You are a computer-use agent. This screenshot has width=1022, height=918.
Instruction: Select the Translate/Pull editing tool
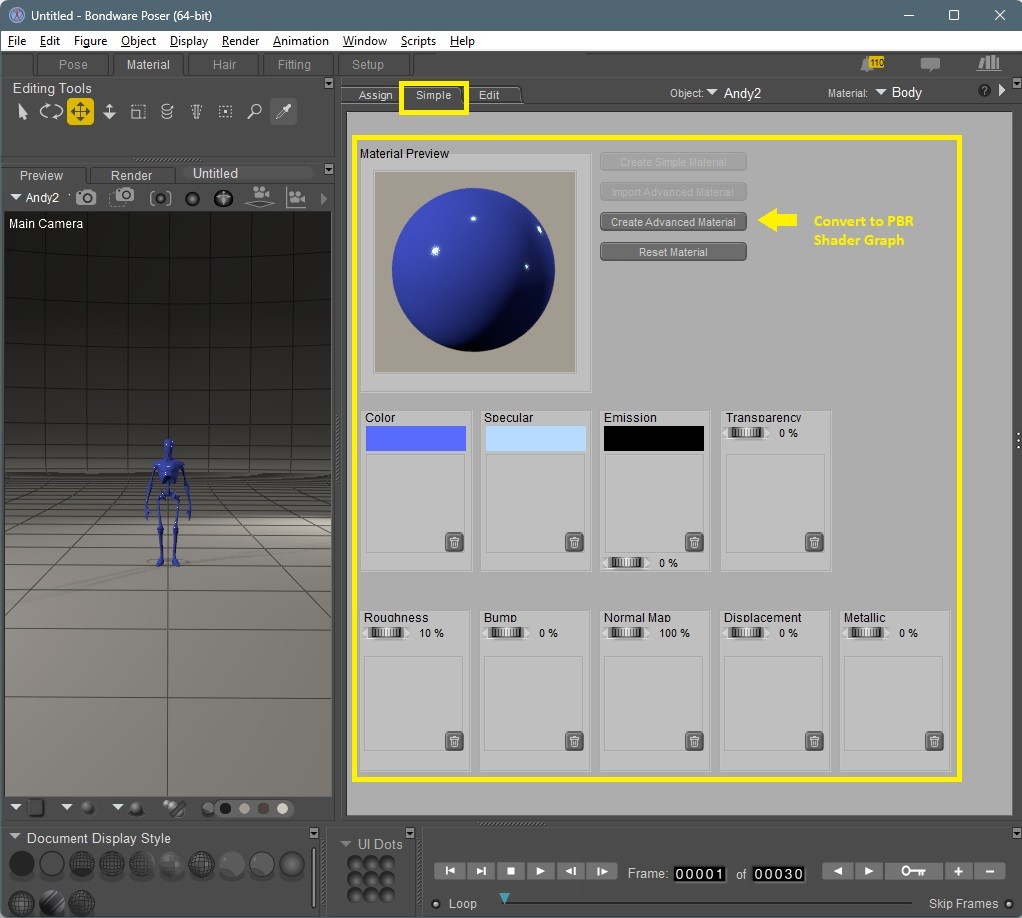(80, 112)
